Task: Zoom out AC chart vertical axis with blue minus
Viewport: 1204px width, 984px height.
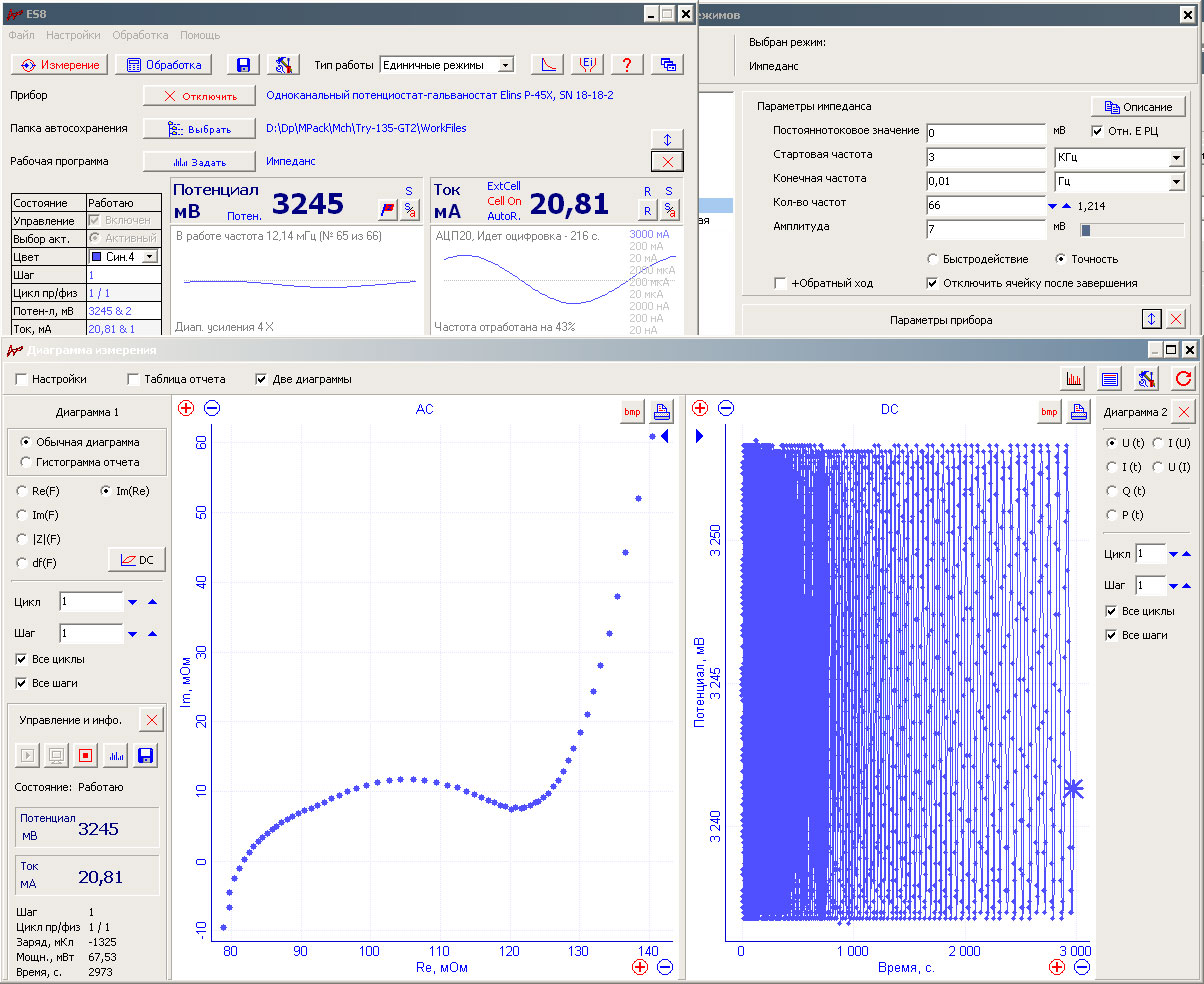Action: 212,408
